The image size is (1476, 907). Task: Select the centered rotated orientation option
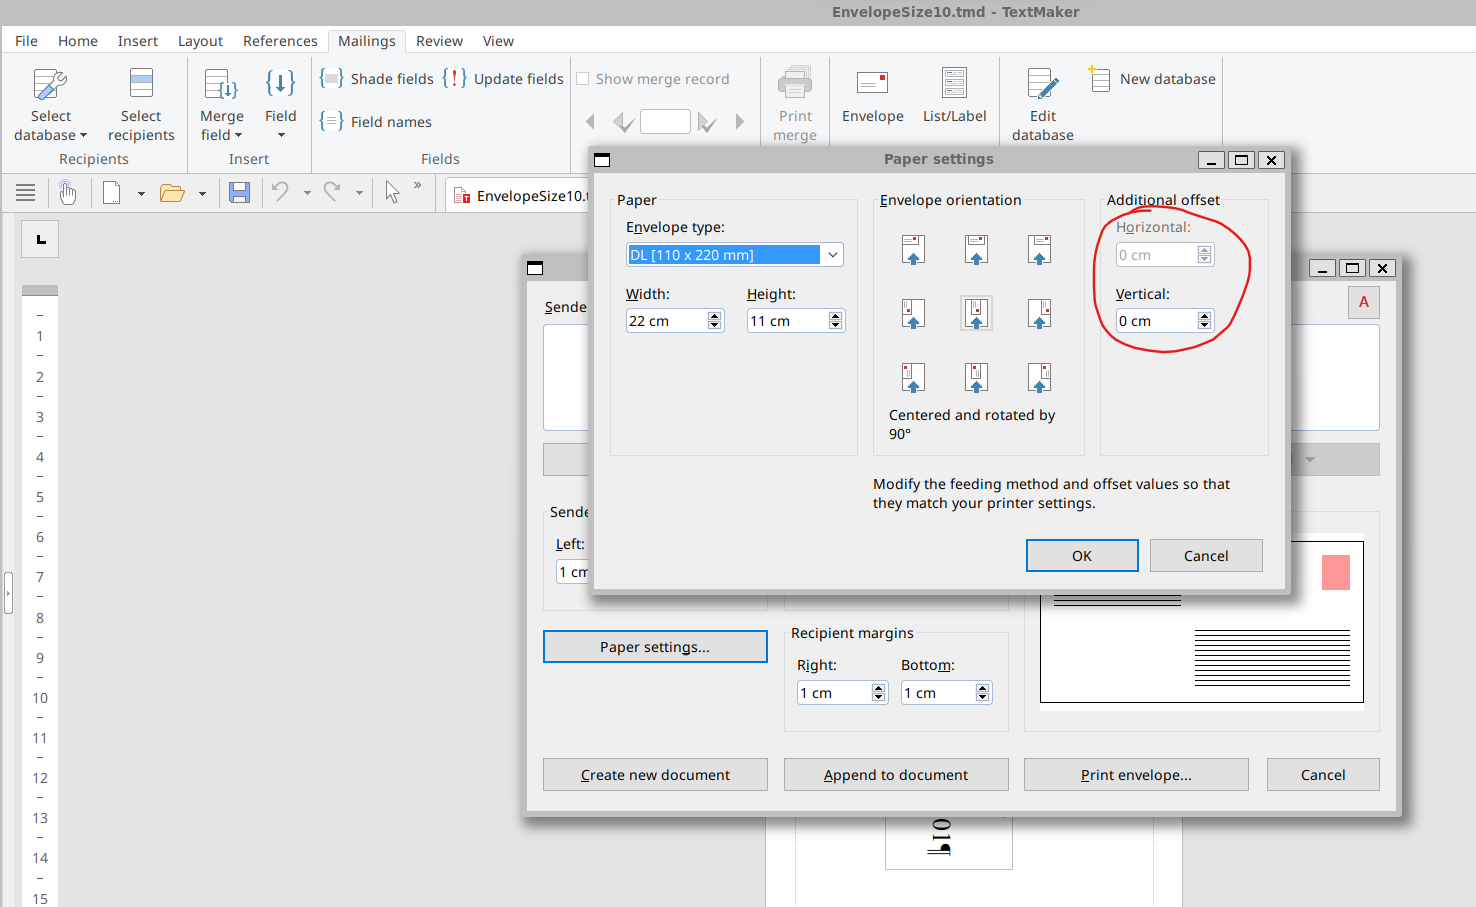(x=976, y=313)
